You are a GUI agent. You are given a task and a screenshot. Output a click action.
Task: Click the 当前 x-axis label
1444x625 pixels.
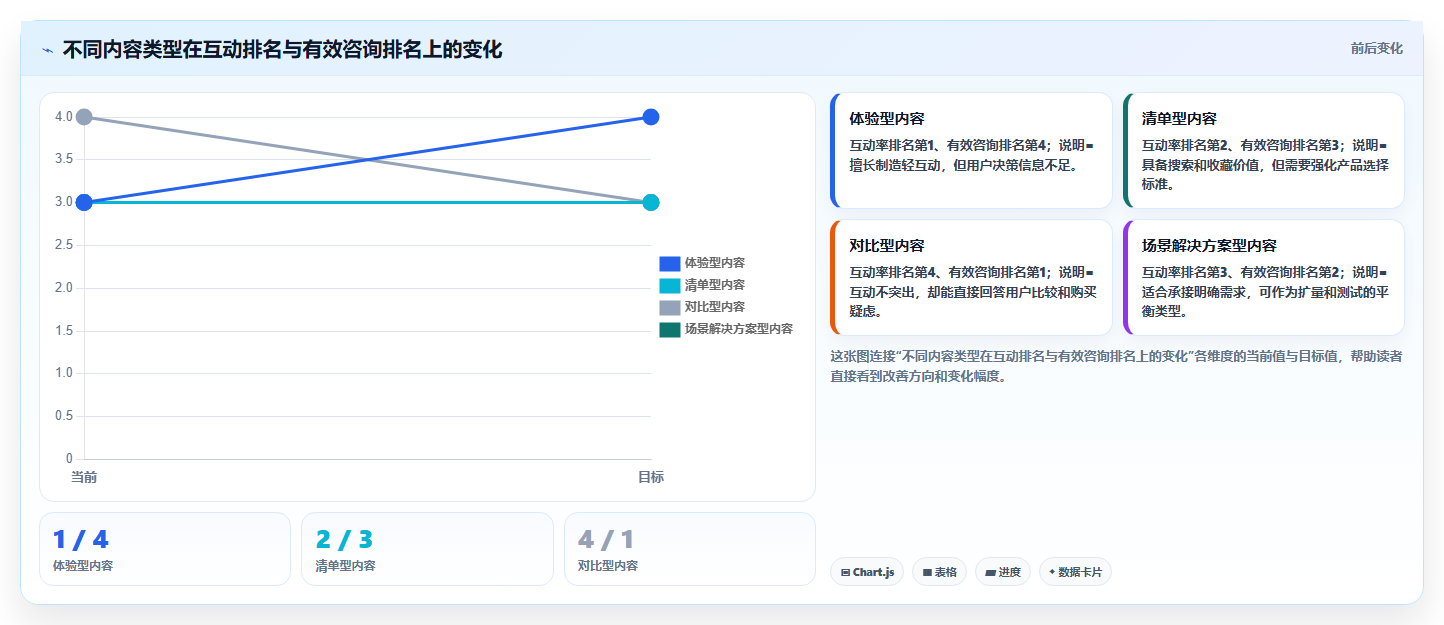[84, 477]
